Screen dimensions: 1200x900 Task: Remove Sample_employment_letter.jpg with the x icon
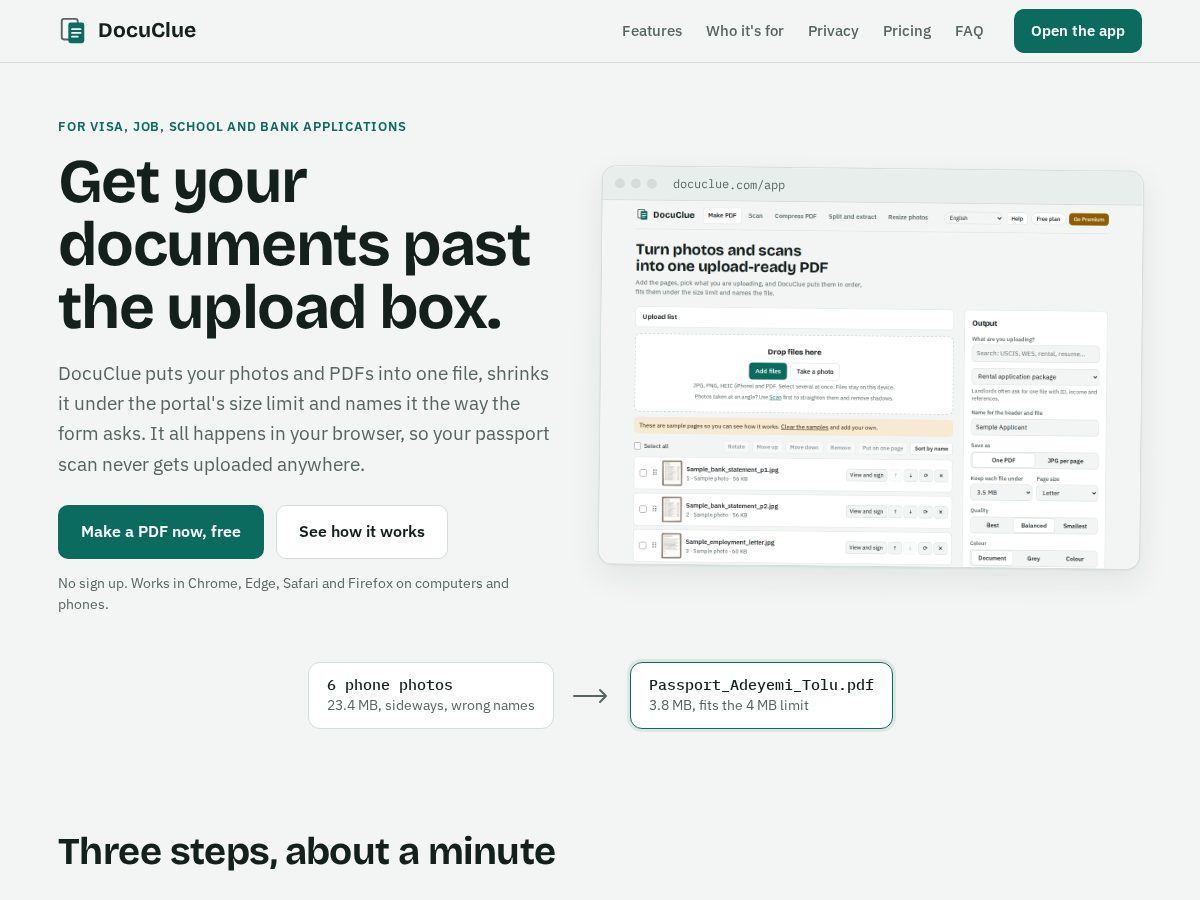(x=940, y=548)
